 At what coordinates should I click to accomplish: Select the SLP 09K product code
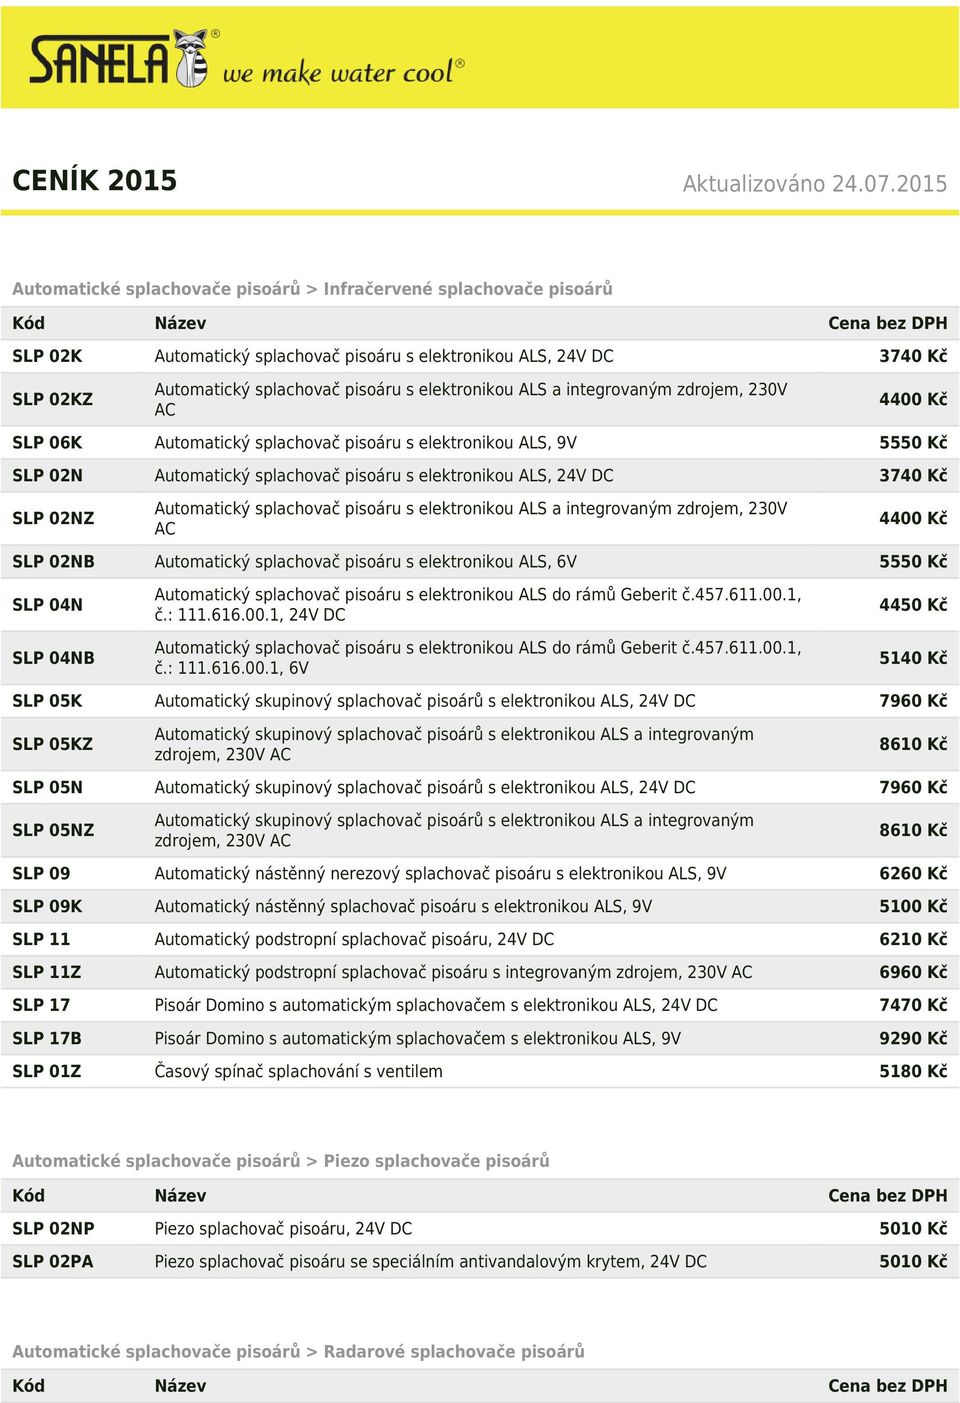pos(47,906)
